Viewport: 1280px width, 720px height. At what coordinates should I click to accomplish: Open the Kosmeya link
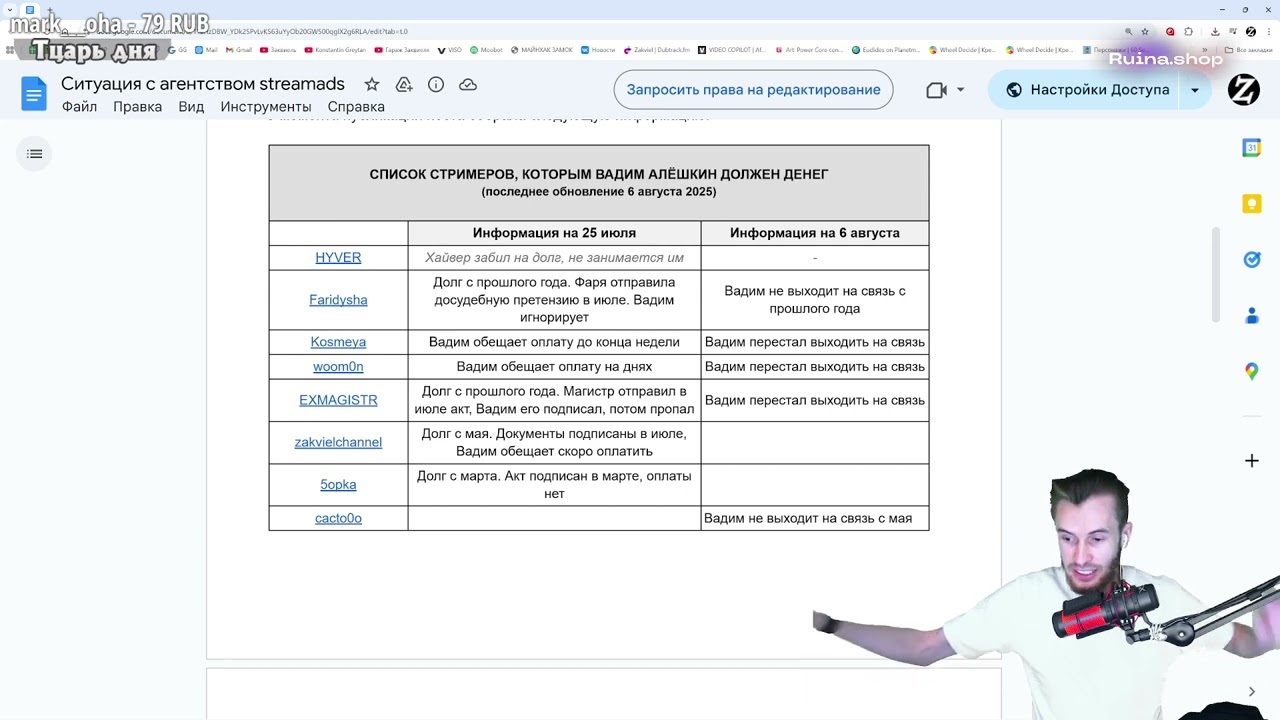pyautogui.click(x=338, y=342)
